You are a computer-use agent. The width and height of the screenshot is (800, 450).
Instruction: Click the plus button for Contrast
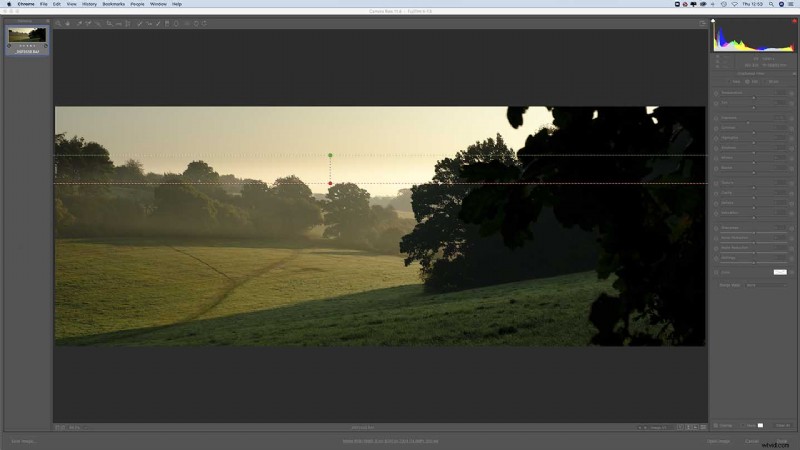792,129
